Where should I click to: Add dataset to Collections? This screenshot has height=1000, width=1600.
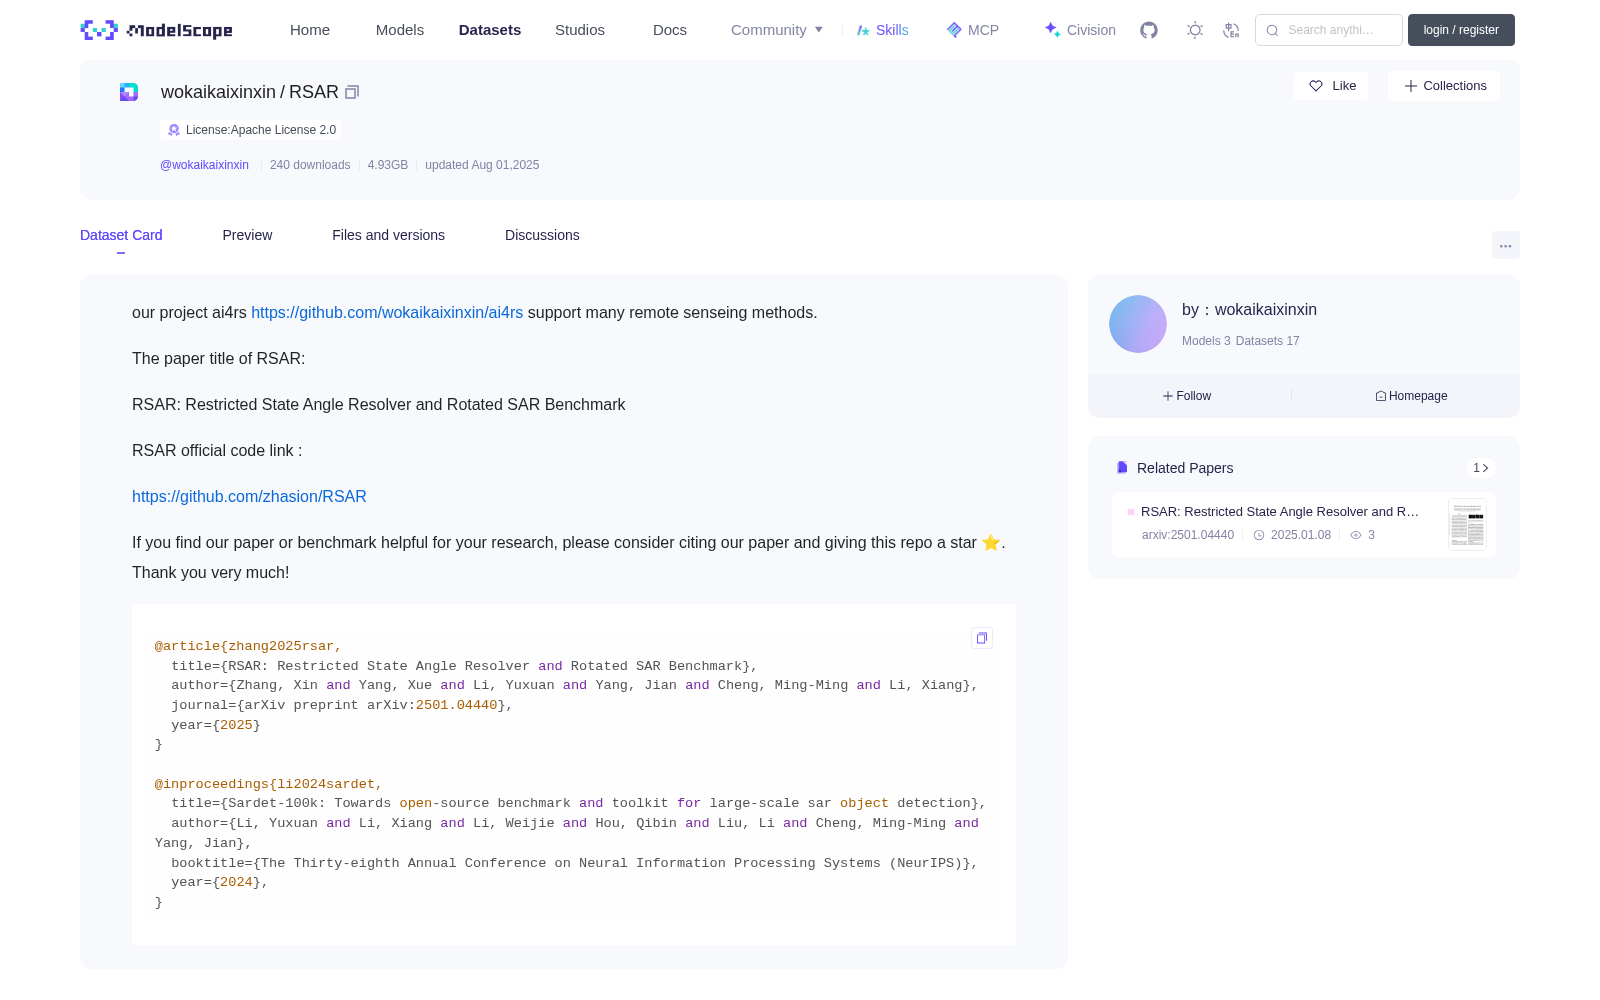click(x=1444, y=86)
